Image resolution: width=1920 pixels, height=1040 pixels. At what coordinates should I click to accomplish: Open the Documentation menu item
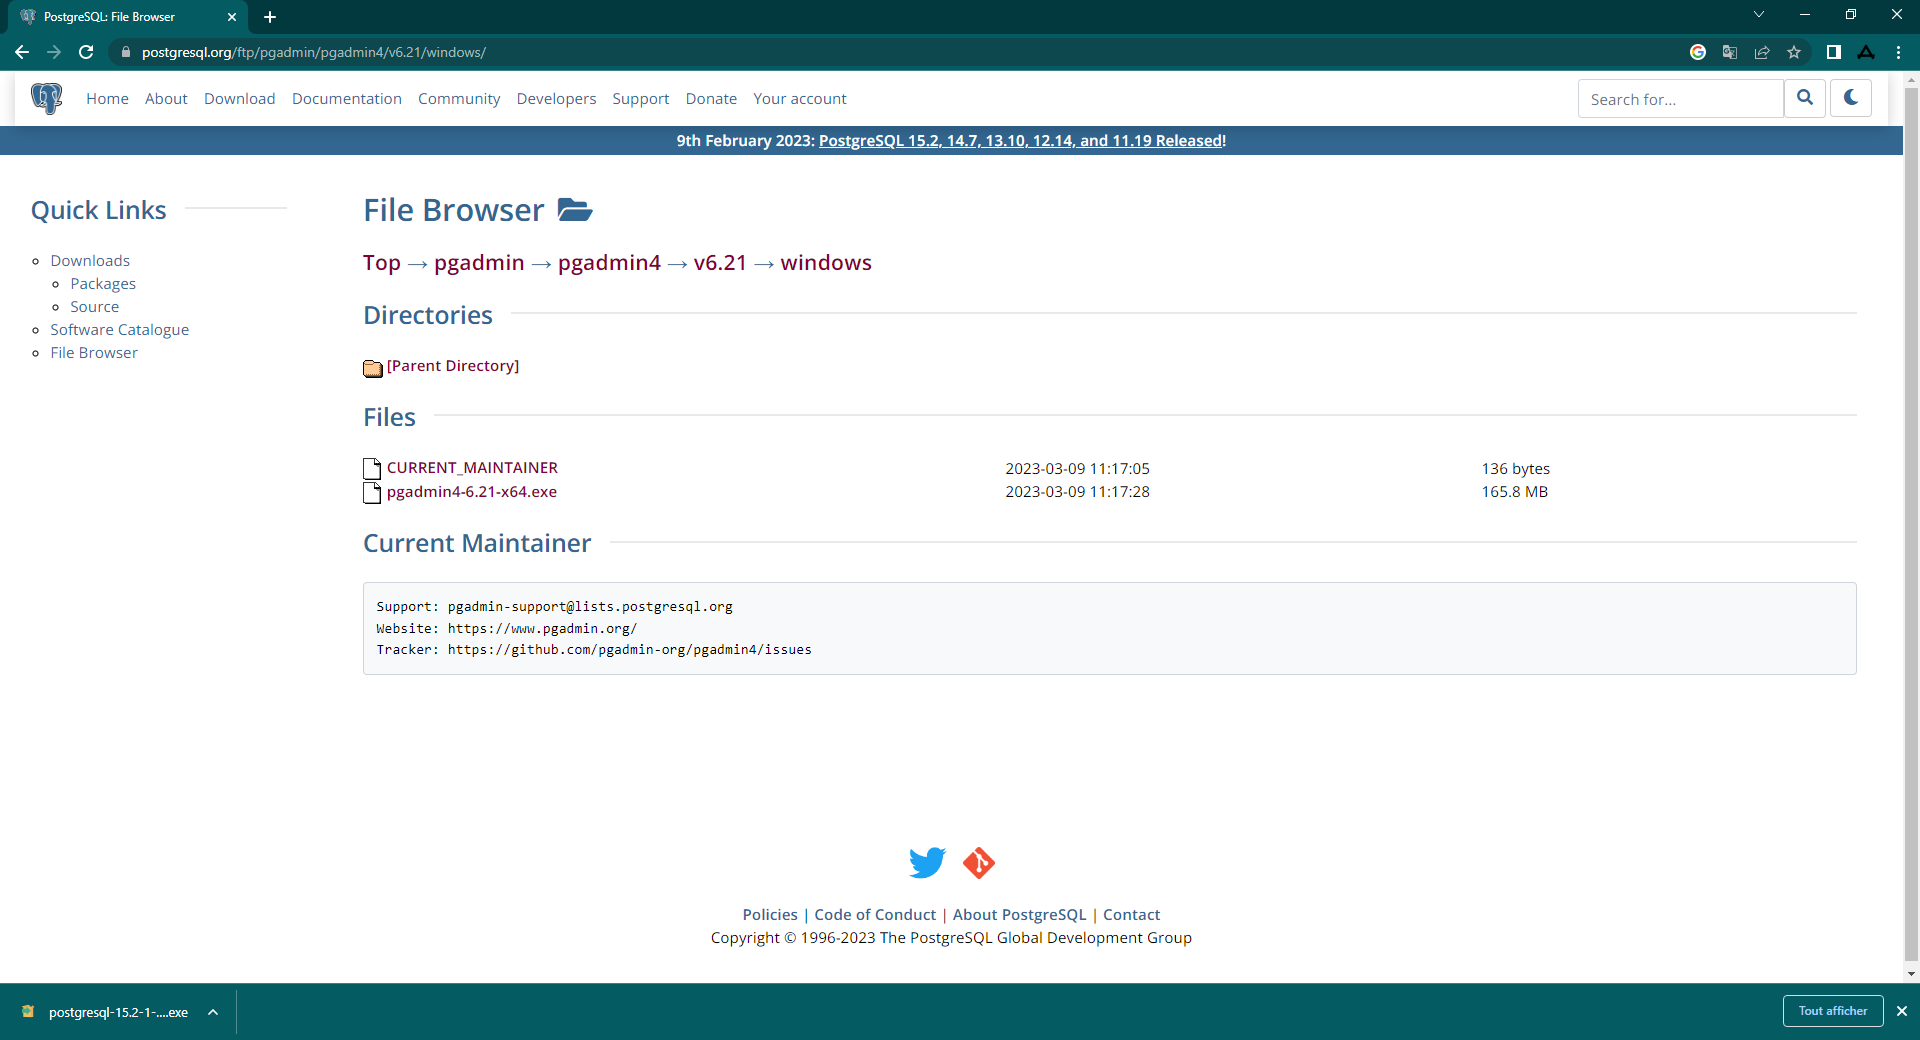(x=347, y=98)
